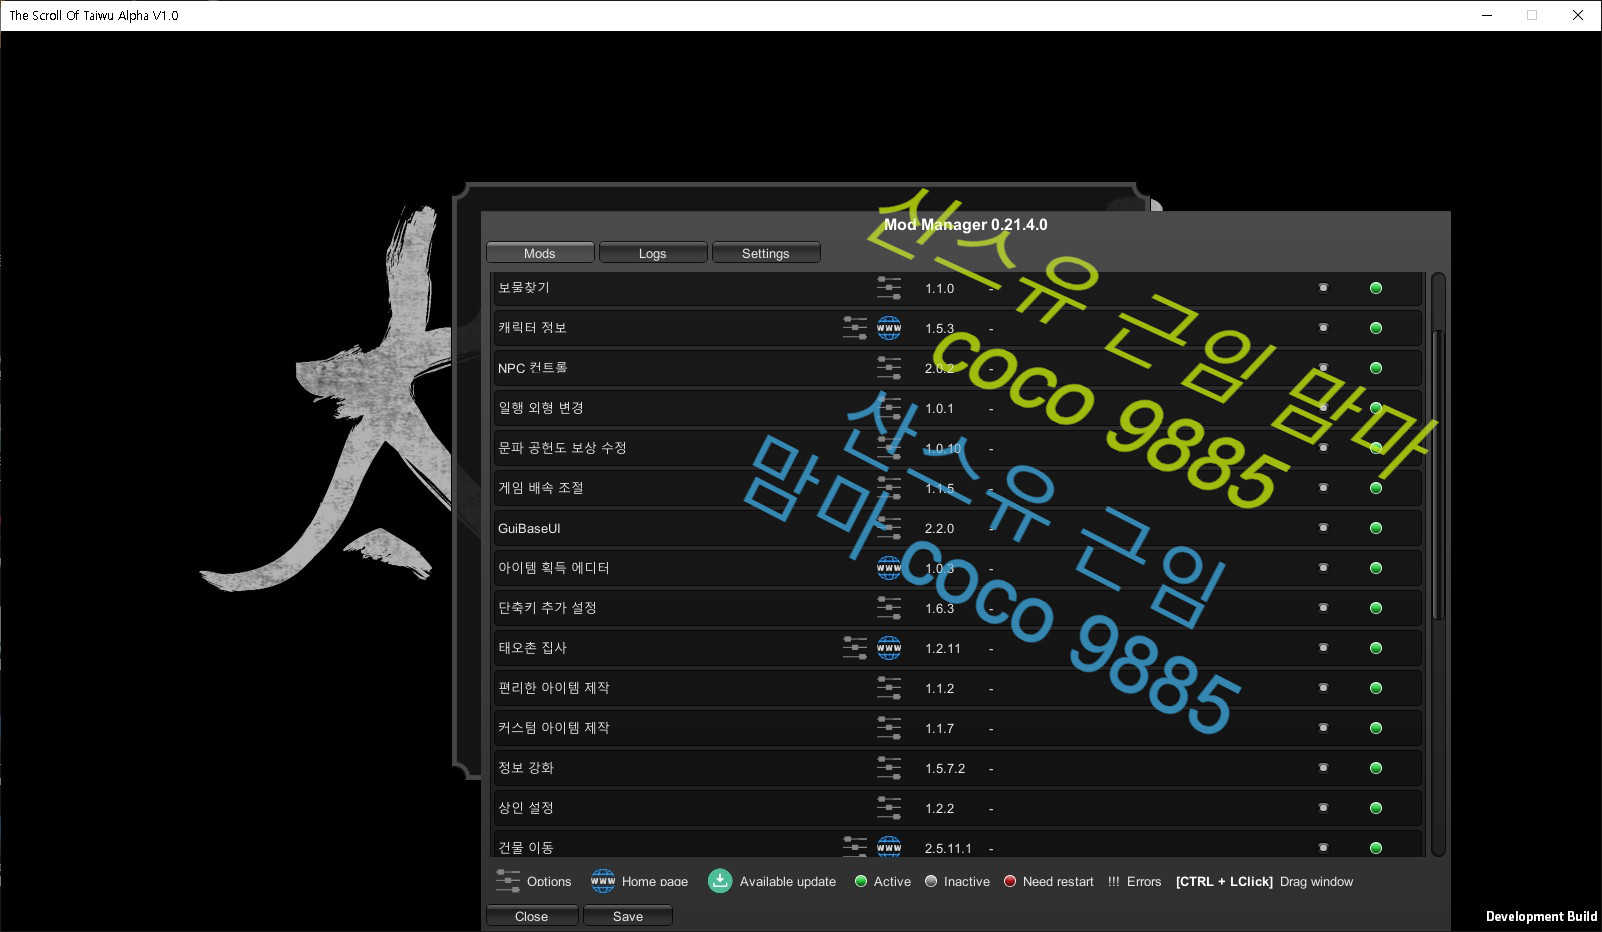Click the Options legend icon
This screenshot has width=1602, height=932.
click(x=508, y=881)
